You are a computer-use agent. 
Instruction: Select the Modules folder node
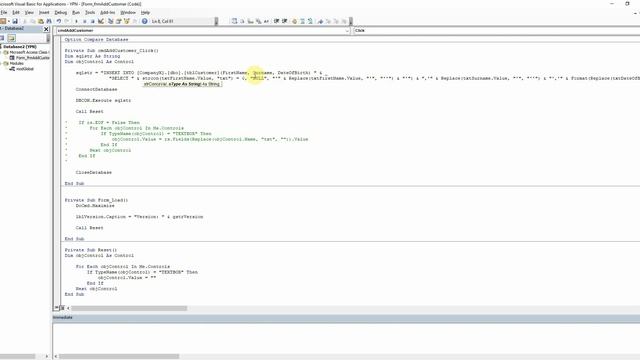point(16,63)
